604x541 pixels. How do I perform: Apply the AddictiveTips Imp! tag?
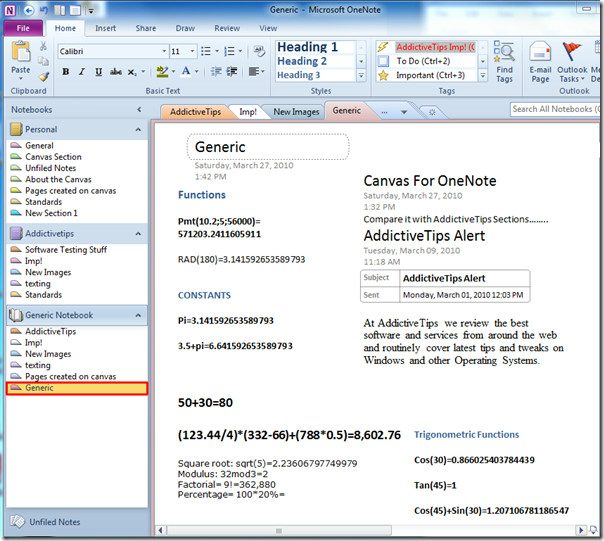pyautogui.click(x=427, y=47)
